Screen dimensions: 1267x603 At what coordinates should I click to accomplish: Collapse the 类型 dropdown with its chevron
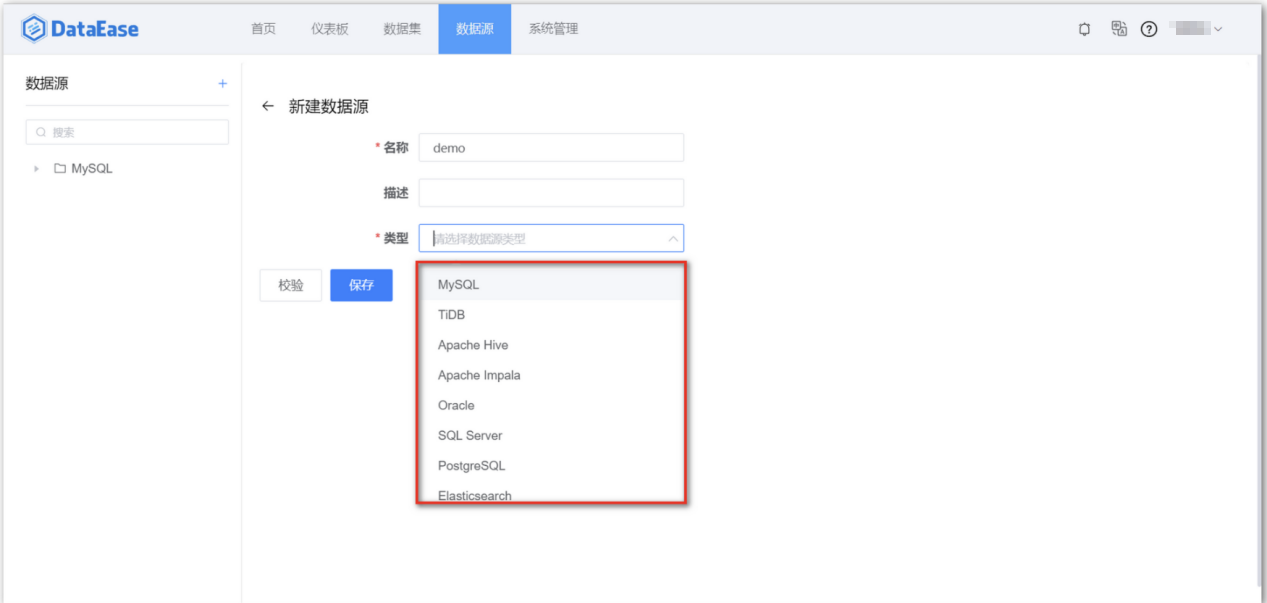672,238
